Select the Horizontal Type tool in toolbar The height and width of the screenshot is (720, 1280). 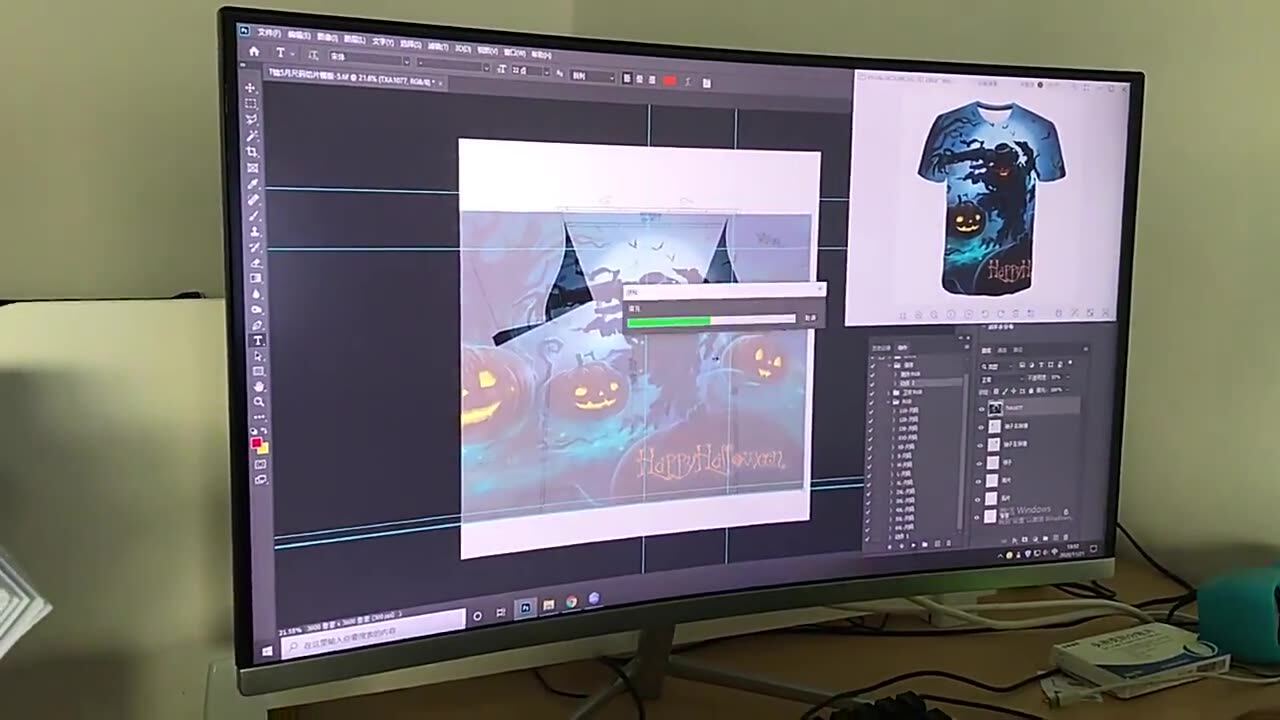coord(258,341)
